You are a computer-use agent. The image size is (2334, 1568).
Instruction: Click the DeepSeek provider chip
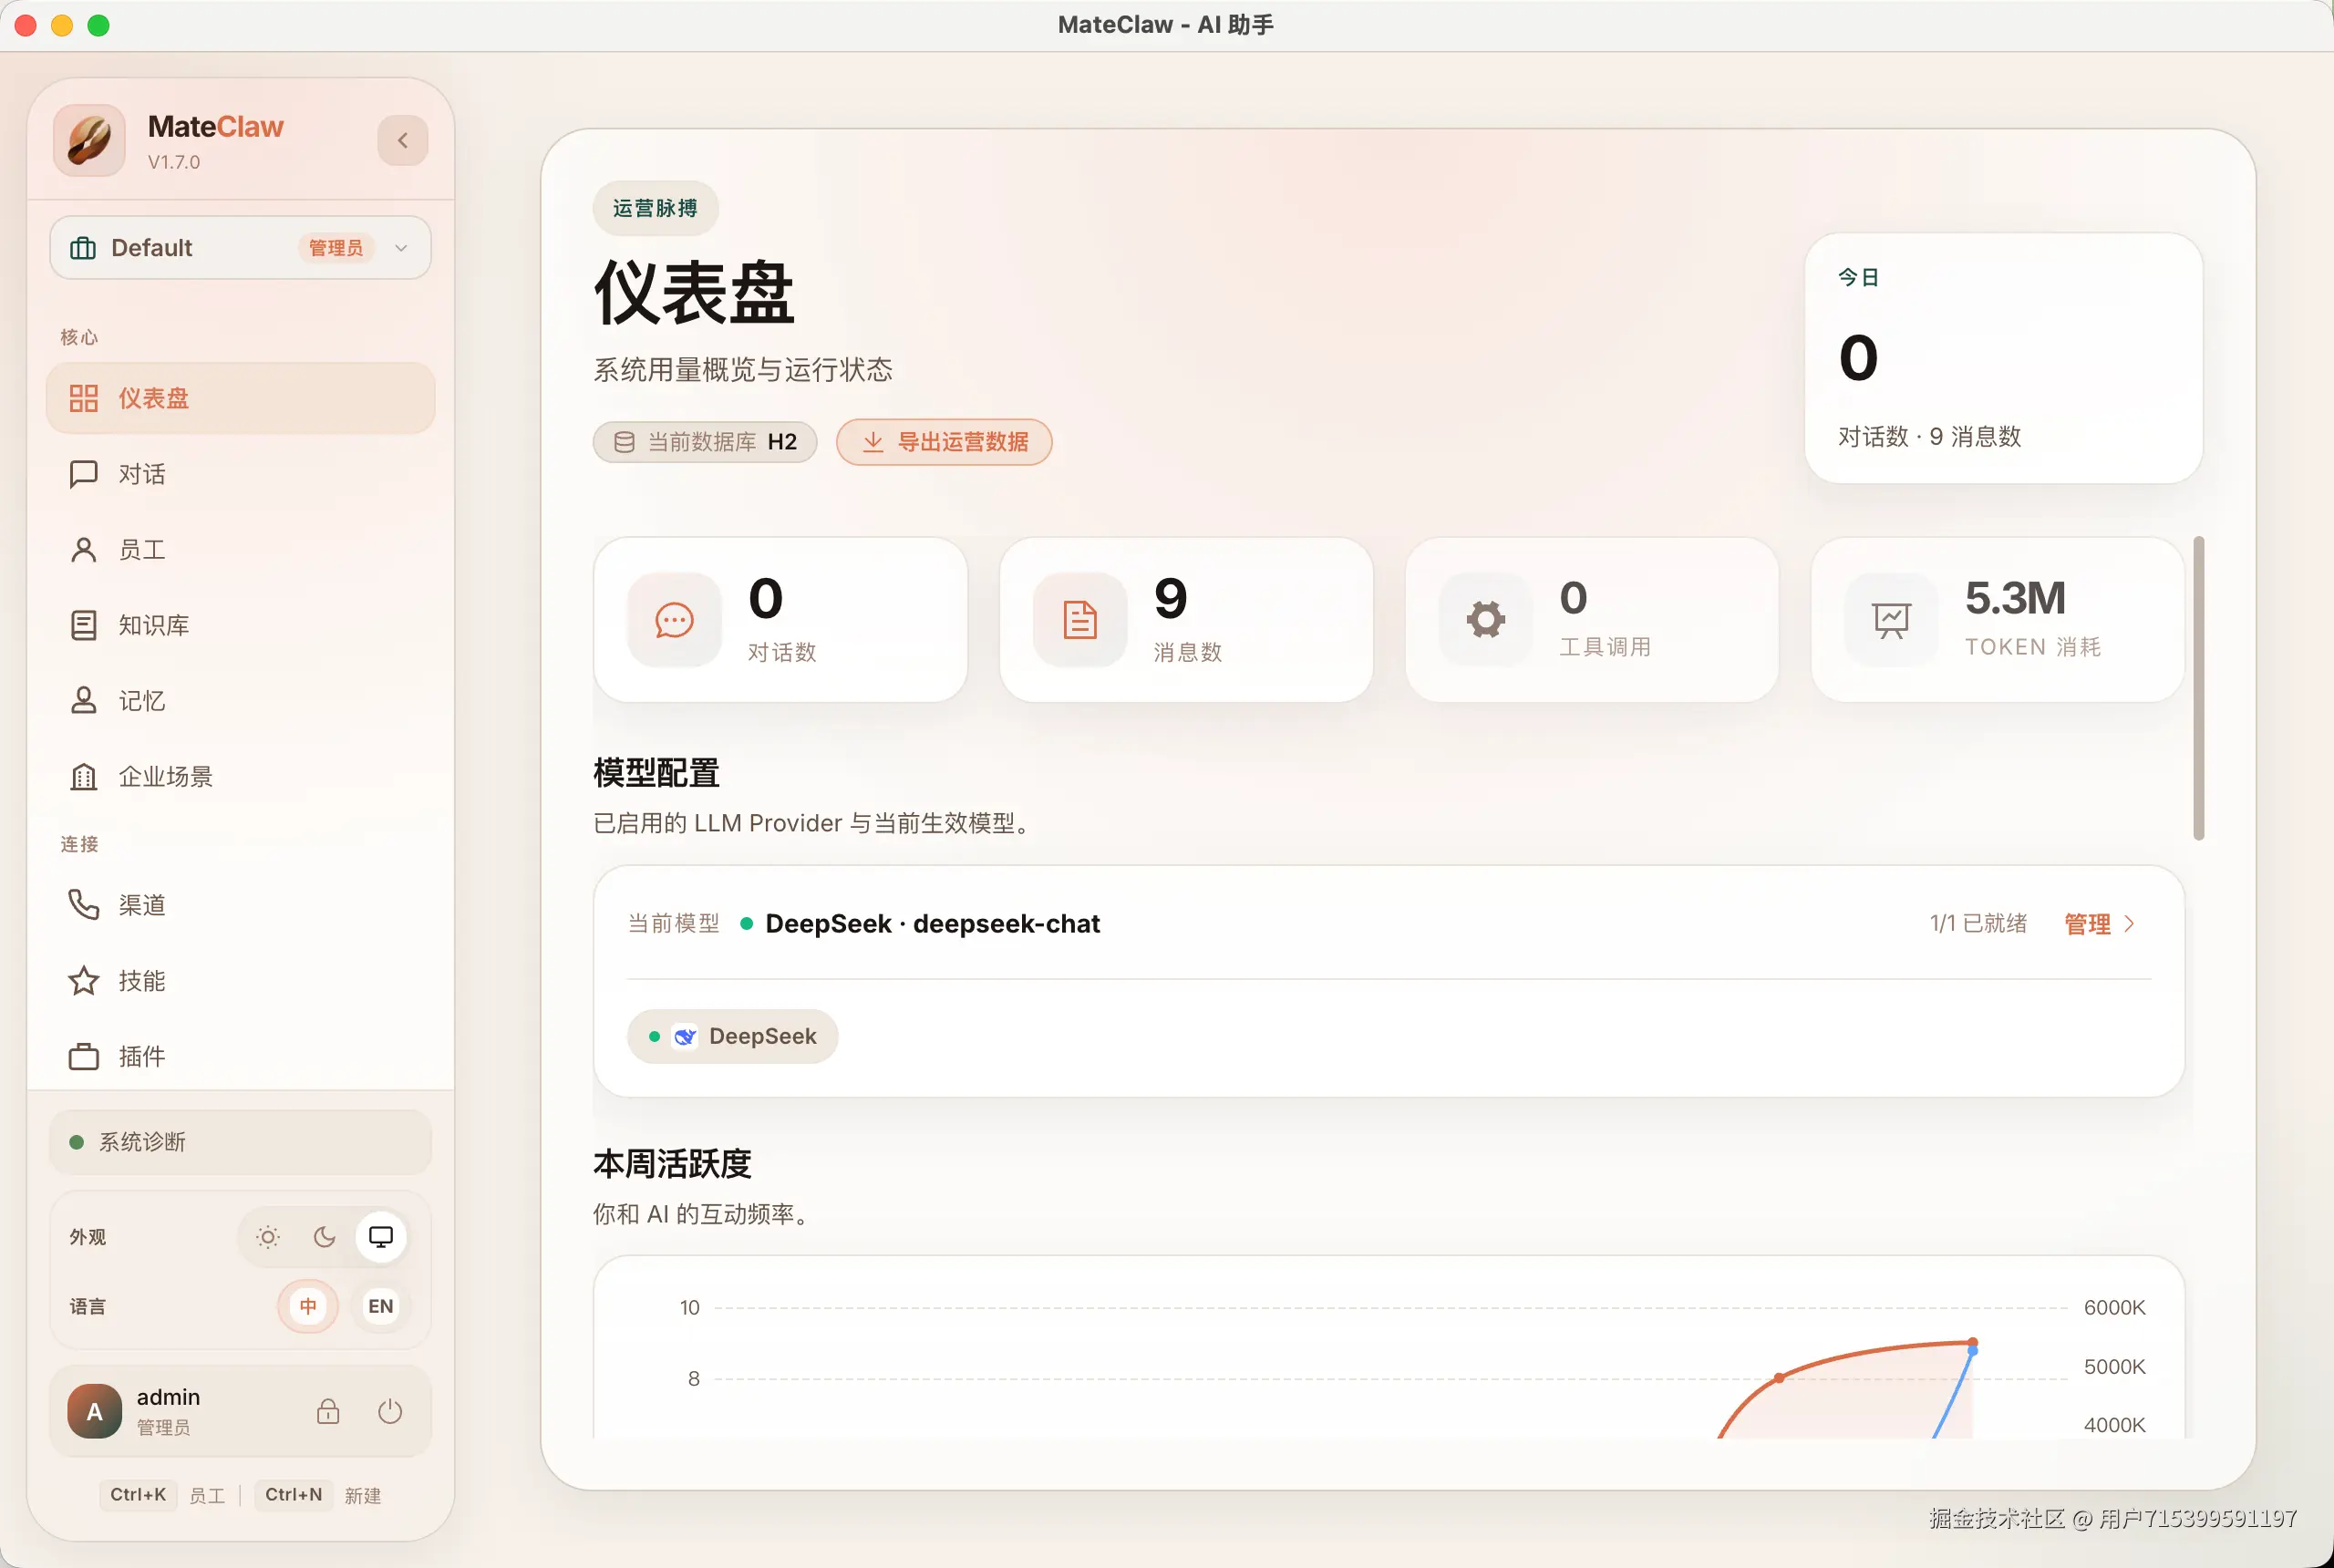(733, 1036)
